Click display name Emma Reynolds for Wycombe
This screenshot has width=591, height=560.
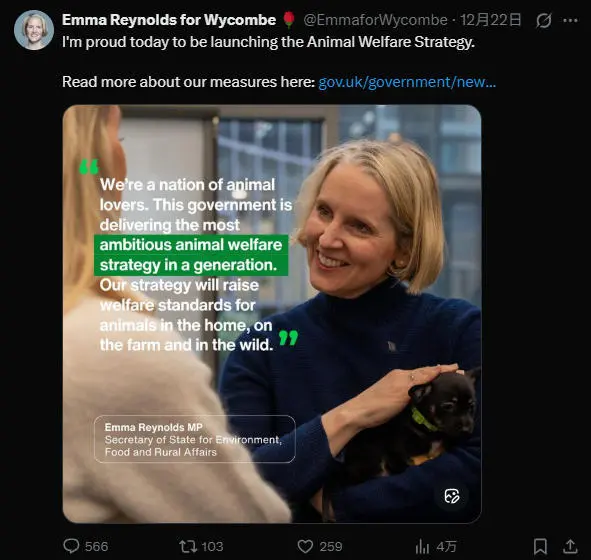(169, 20)
